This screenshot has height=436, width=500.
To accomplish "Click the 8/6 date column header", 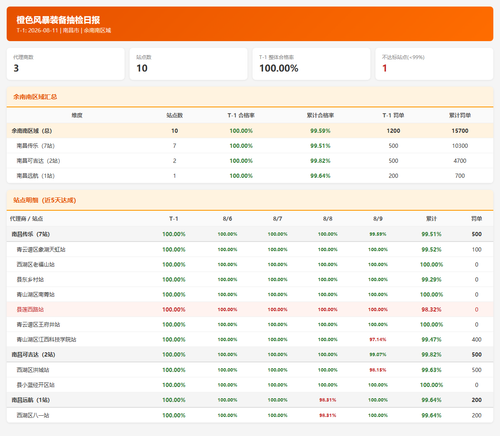I will tap(227, 219).
